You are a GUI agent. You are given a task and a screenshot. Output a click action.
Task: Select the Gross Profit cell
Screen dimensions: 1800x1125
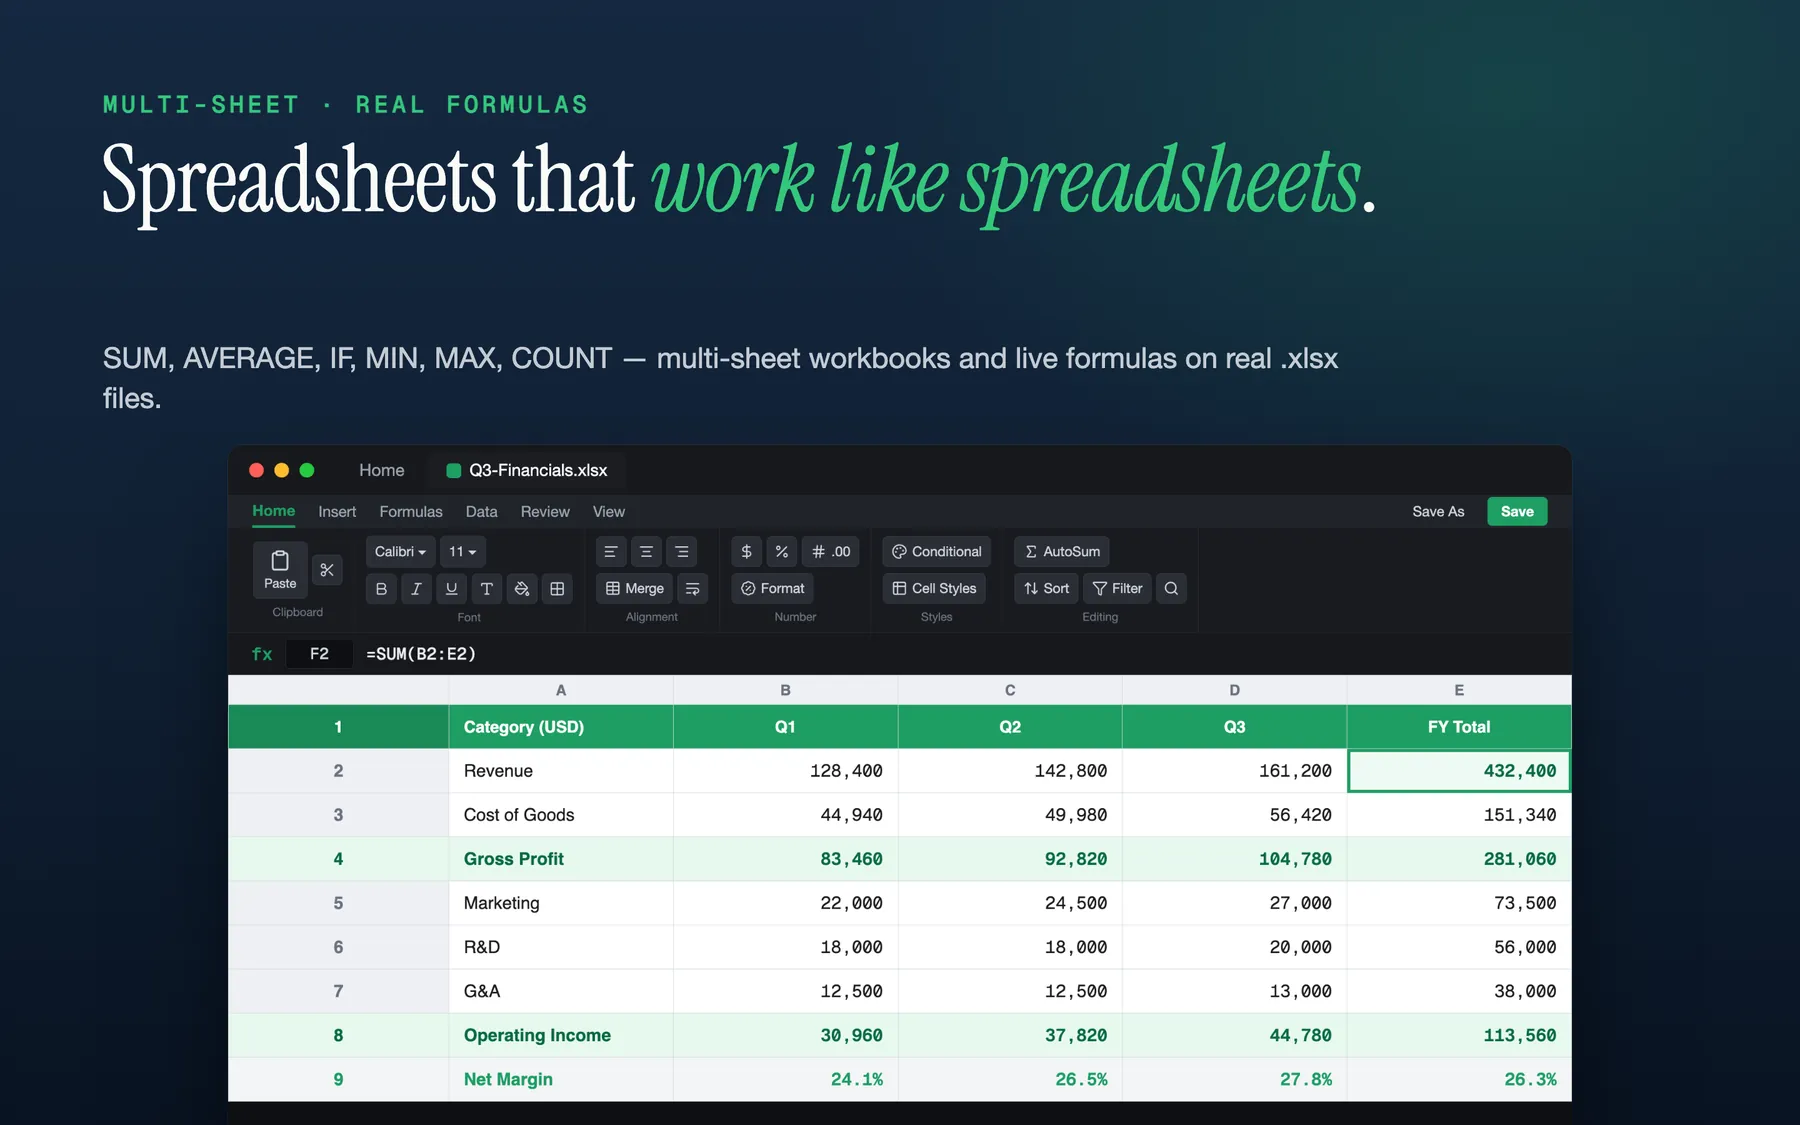tap(561, 859)
